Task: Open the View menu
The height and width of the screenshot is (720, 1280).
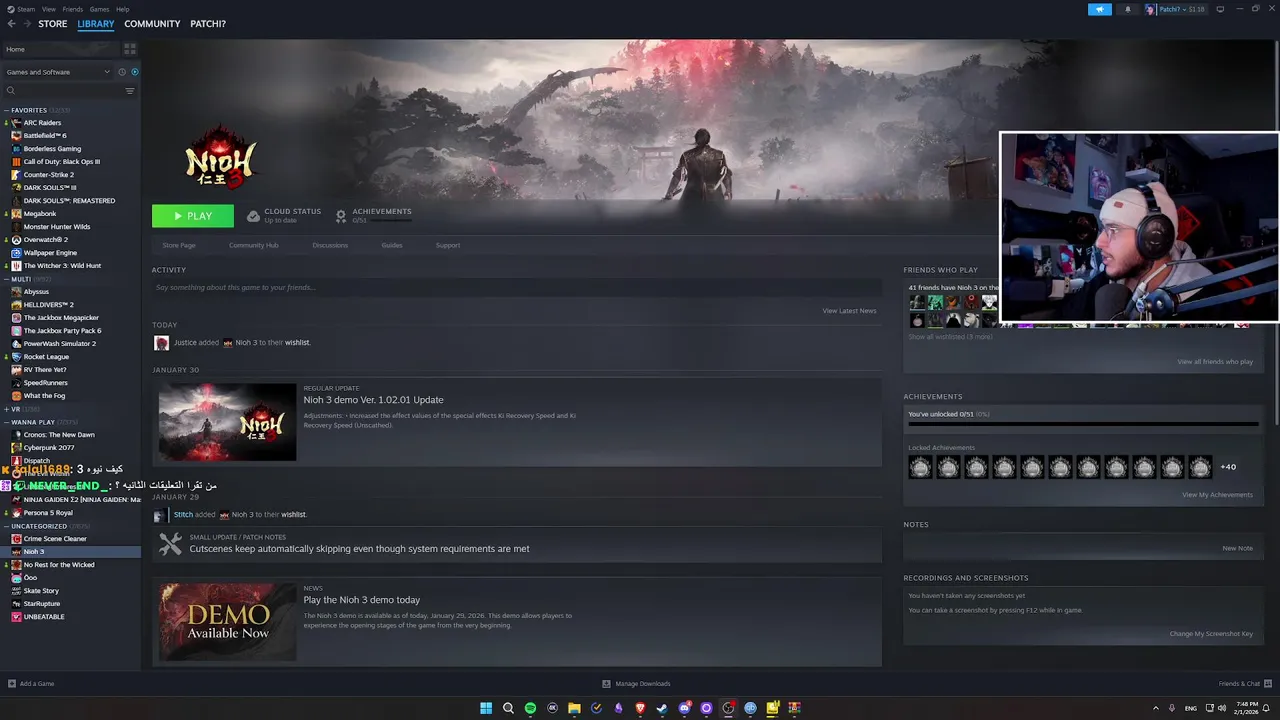Action: [x=49, y=9]
